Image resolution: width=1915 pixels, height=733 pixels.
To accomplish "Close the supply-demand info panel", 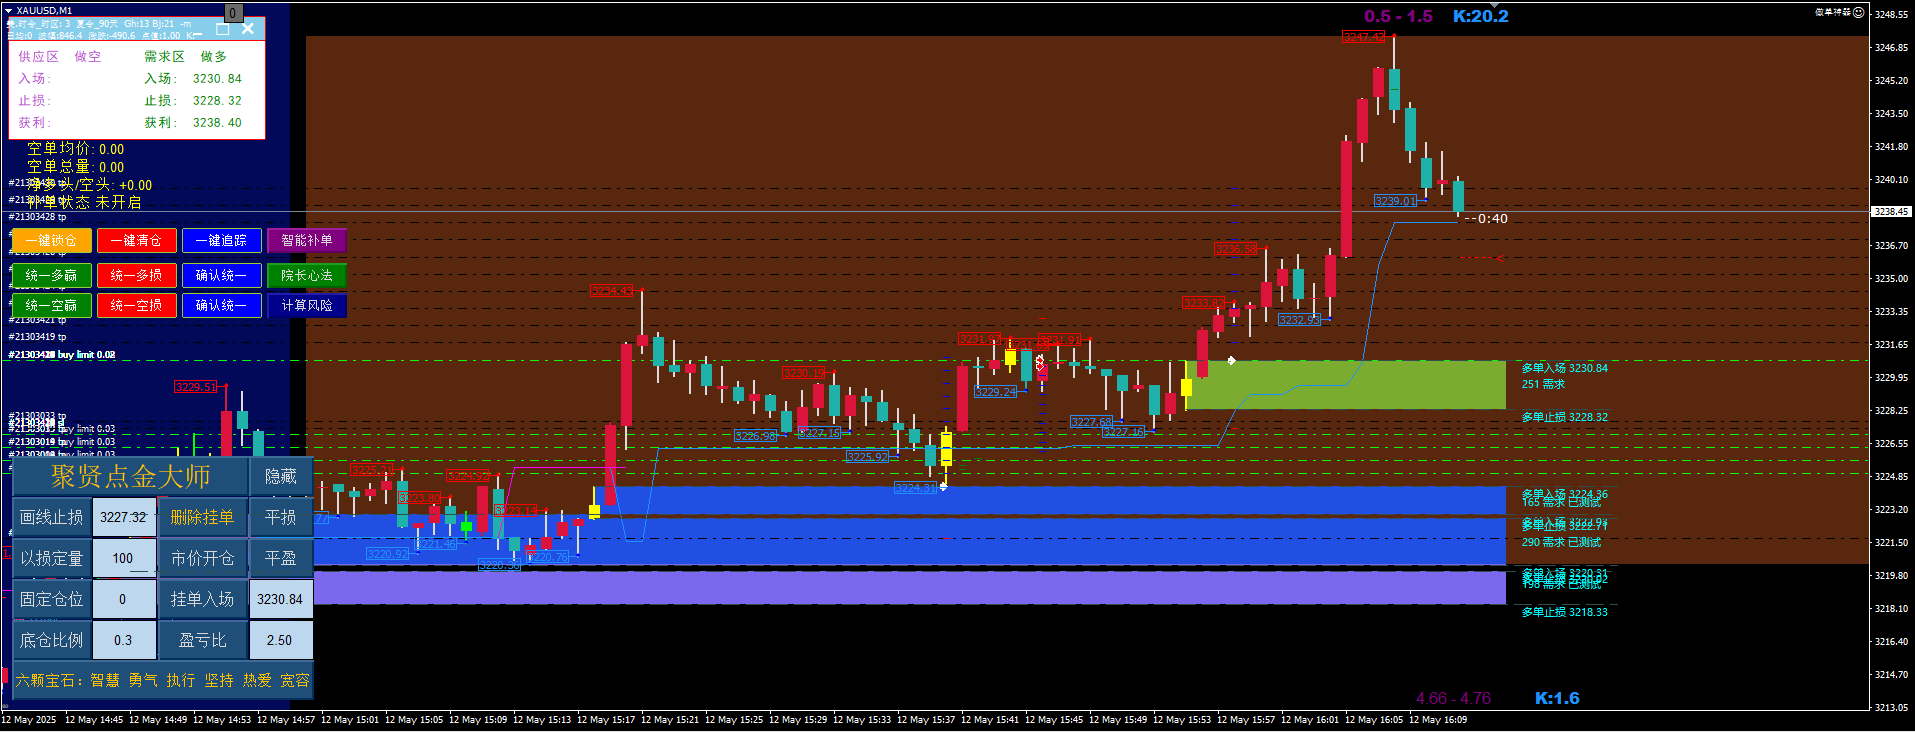I will pyautogui.click(x=248, y=29).
